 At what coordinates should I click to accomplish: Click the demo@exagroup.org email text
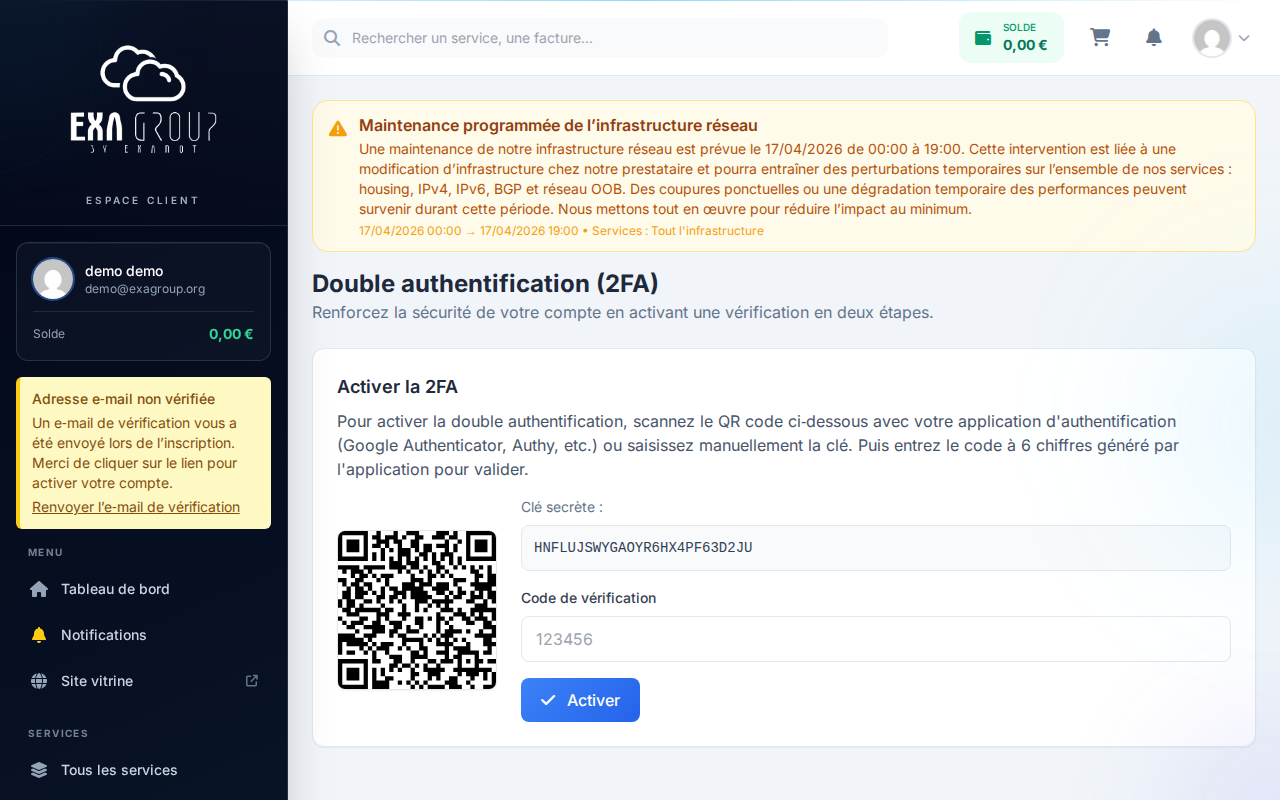click(x=145, y=289)
